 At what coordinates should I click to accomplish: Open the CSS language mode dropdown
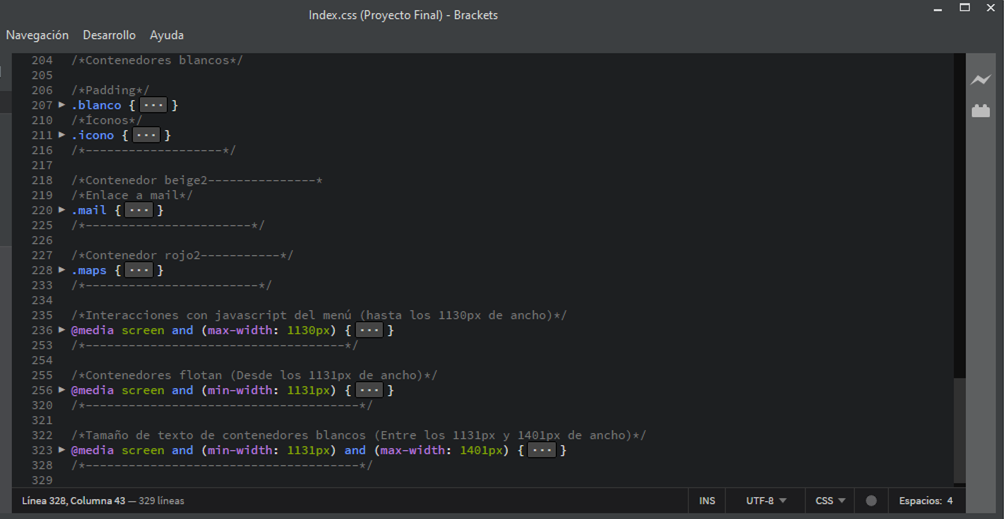click(x=830, y=501)
